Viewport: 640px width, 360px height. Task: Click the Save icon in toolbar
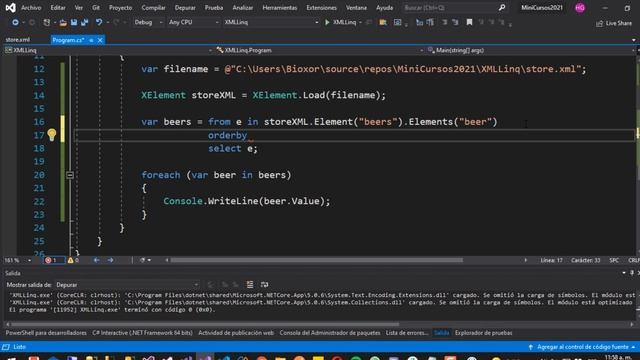pyautogui.click(x=74, y=22)
